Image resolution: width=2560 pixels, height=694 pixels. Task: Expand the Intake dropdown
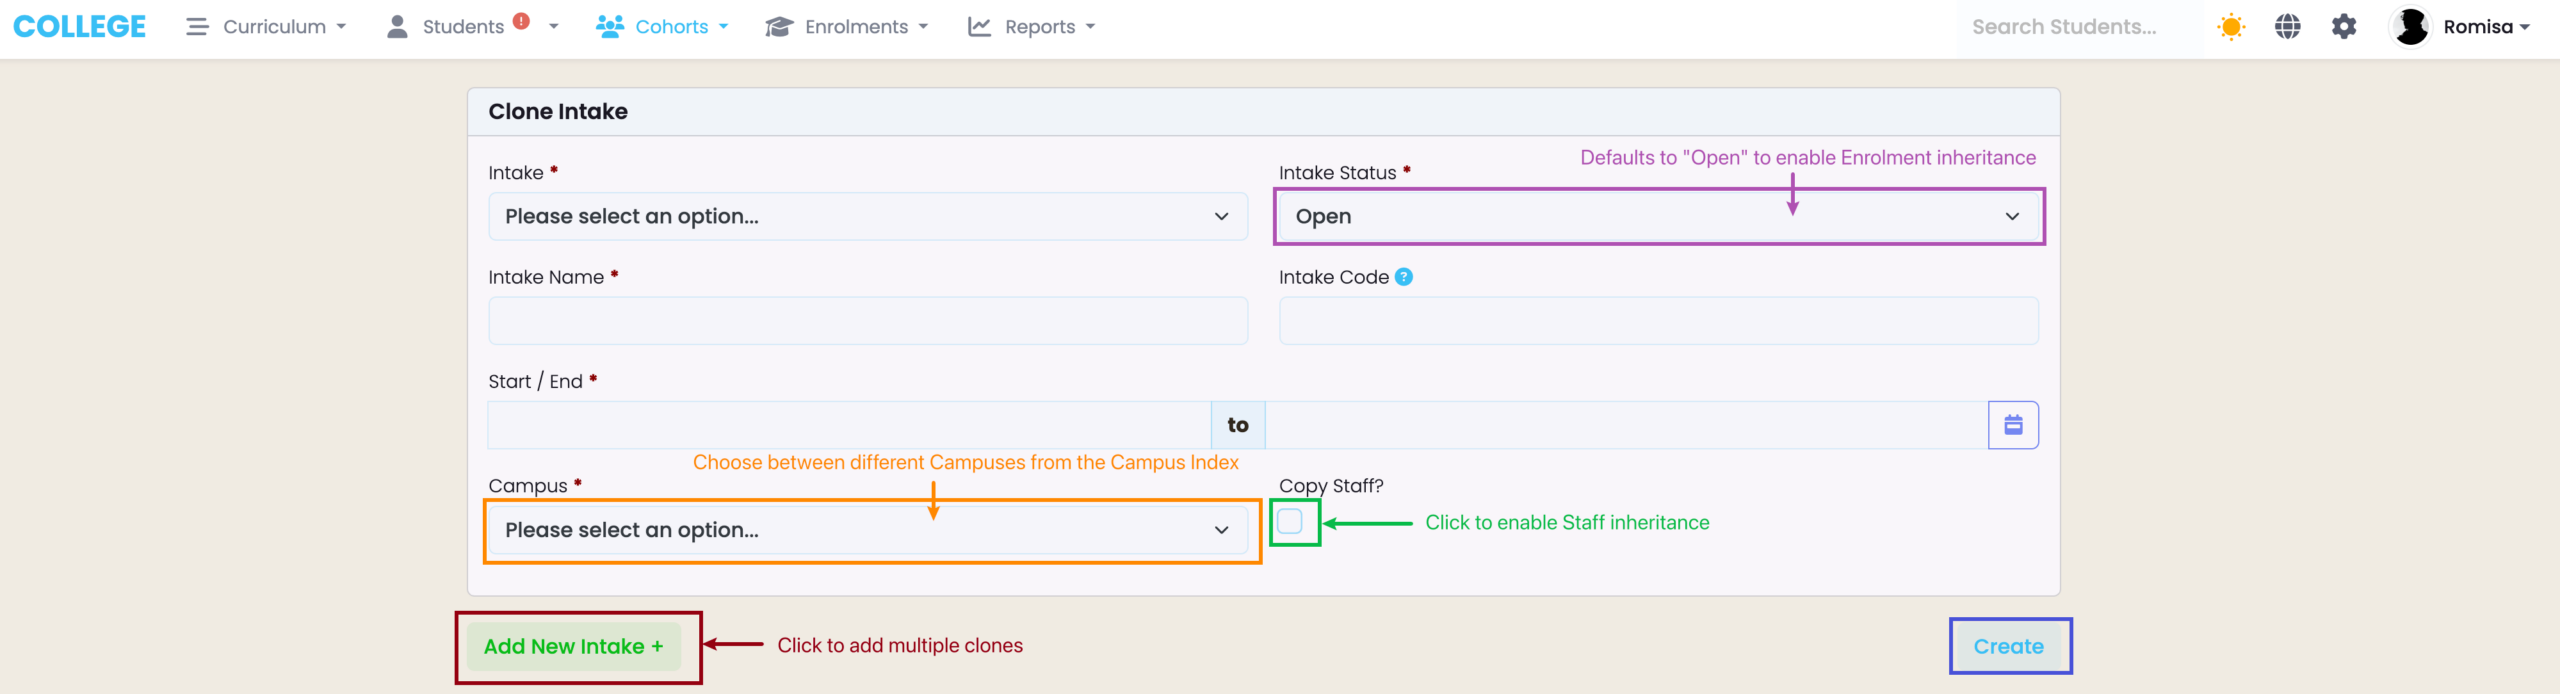point(867,217)
